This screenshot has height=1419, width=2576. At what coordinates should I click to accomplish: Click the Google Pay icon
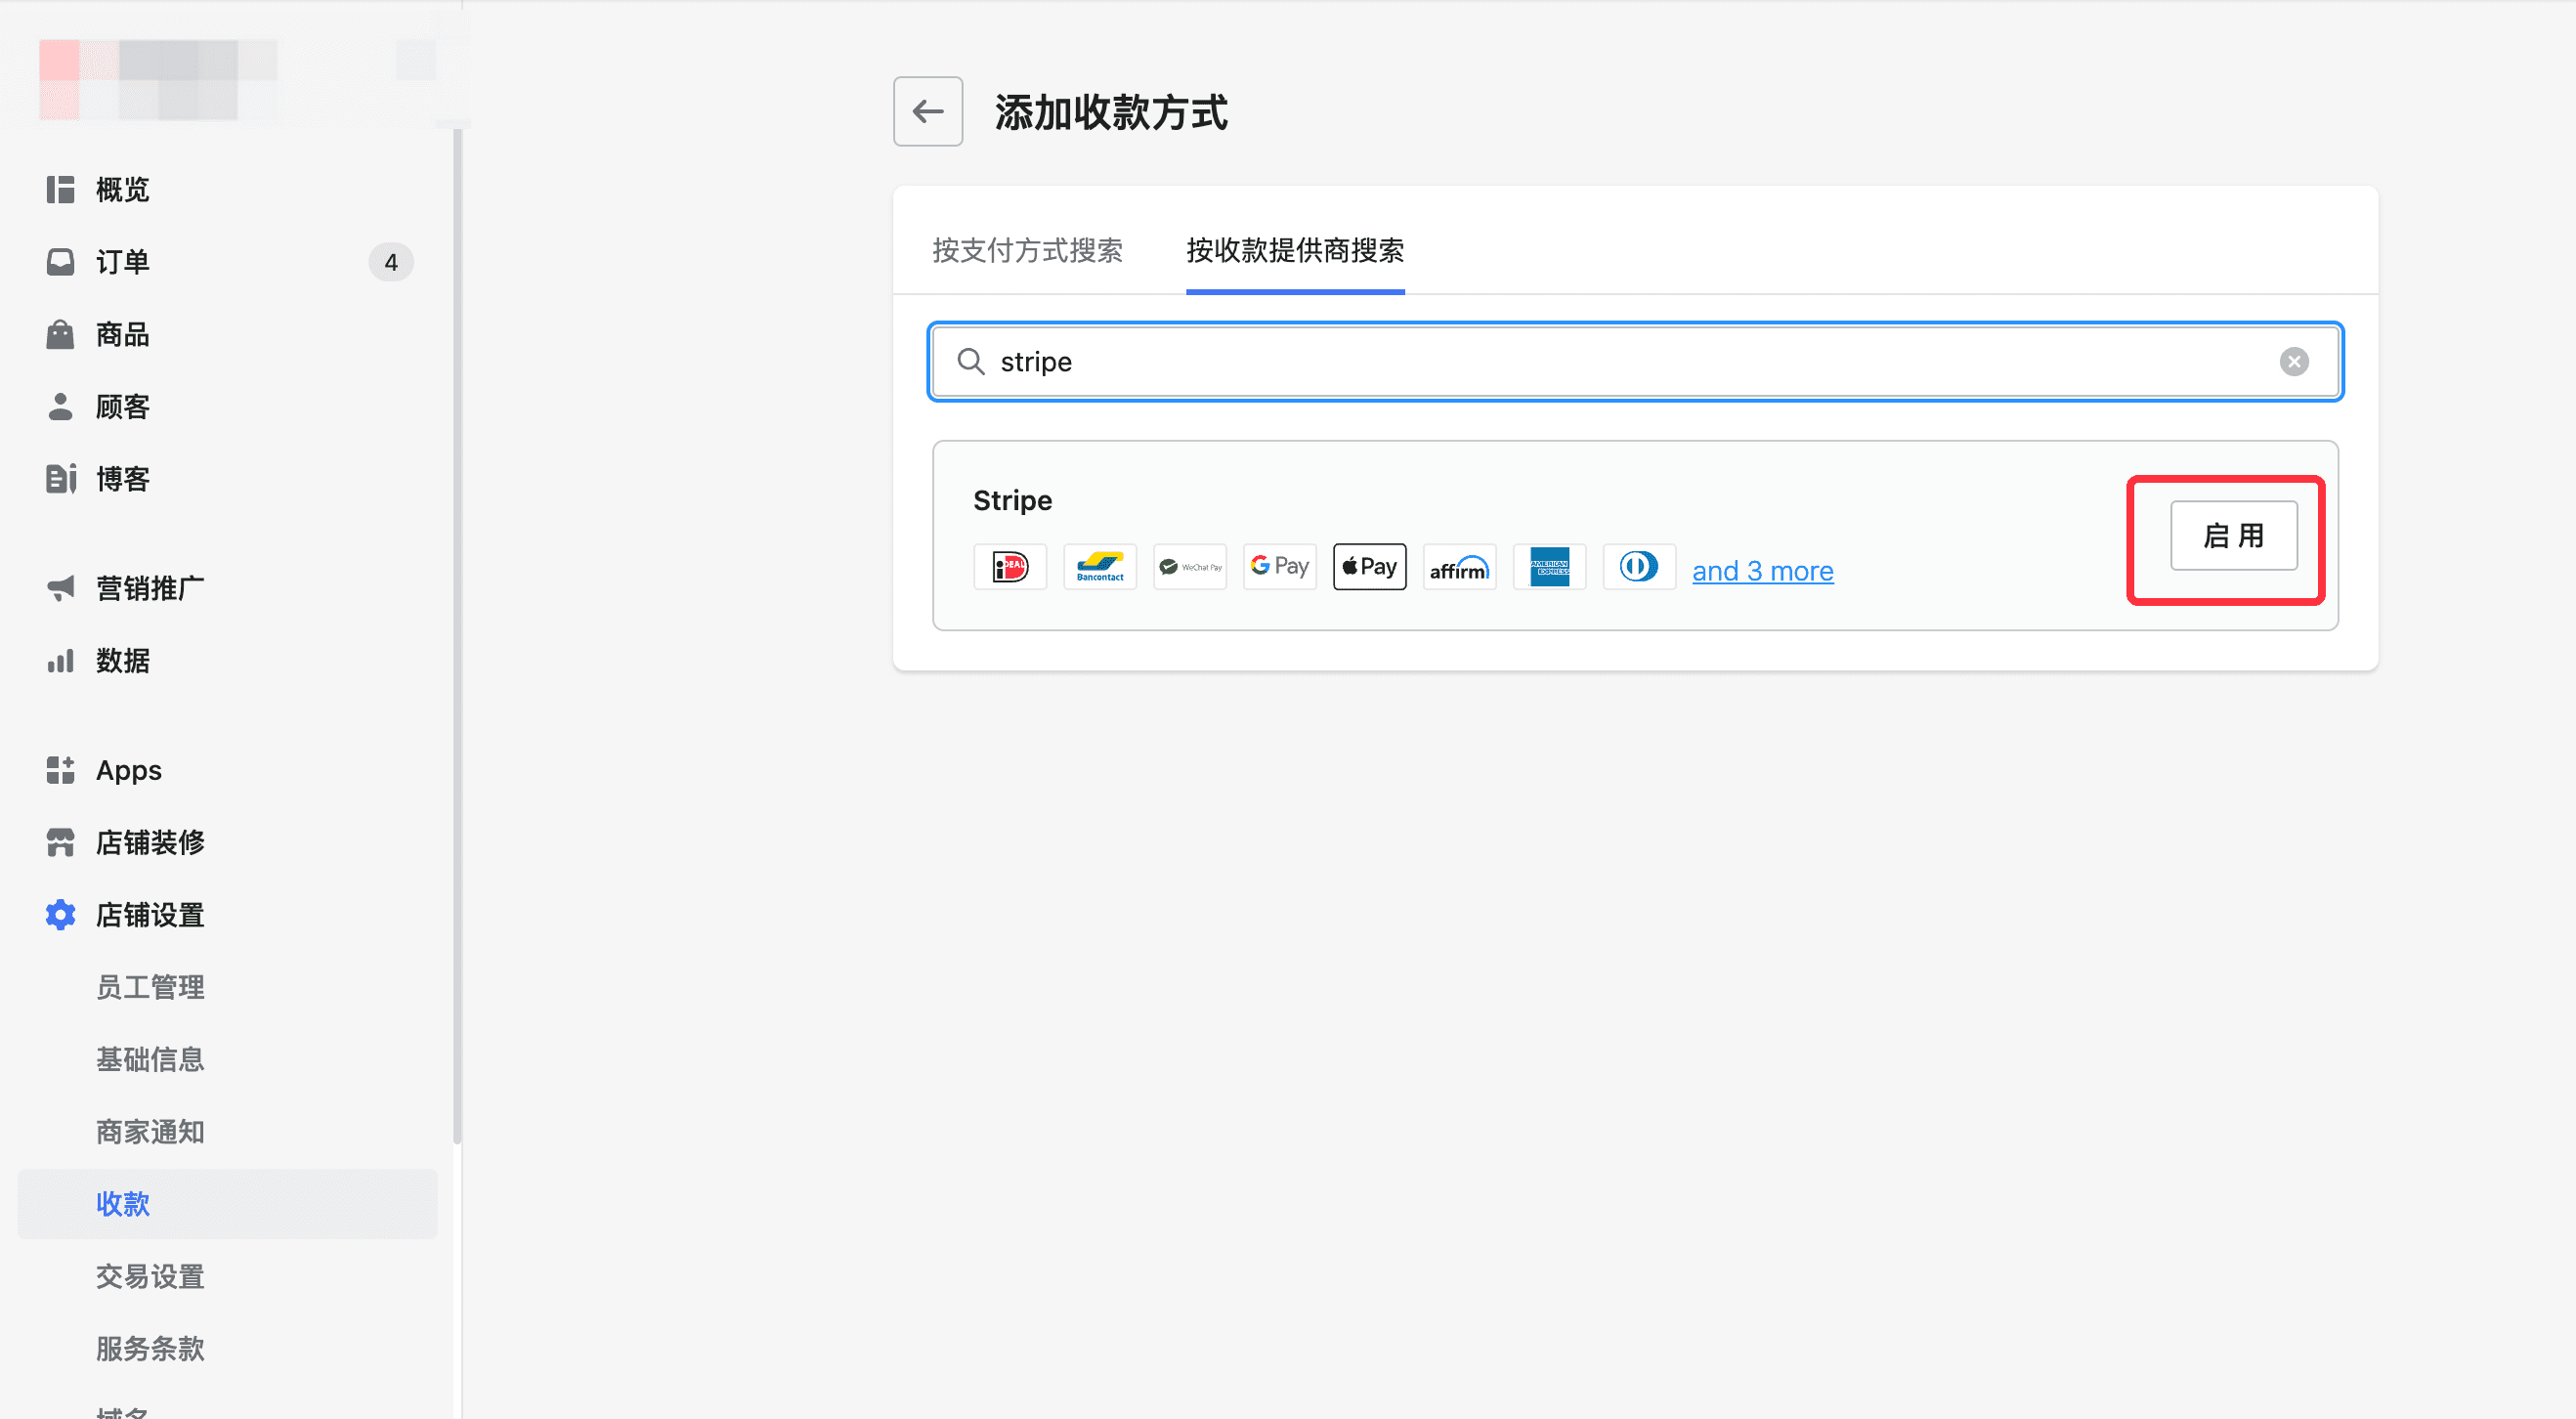point(1280,567)
